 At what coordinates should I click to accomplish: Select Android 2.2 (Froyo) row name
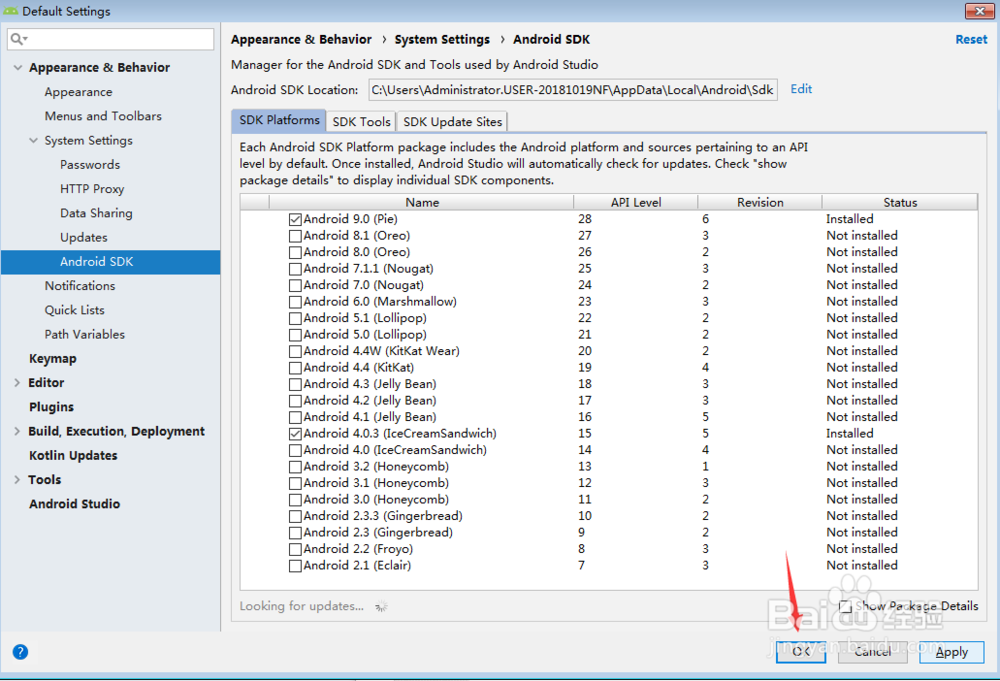click(x=358, y=549)
